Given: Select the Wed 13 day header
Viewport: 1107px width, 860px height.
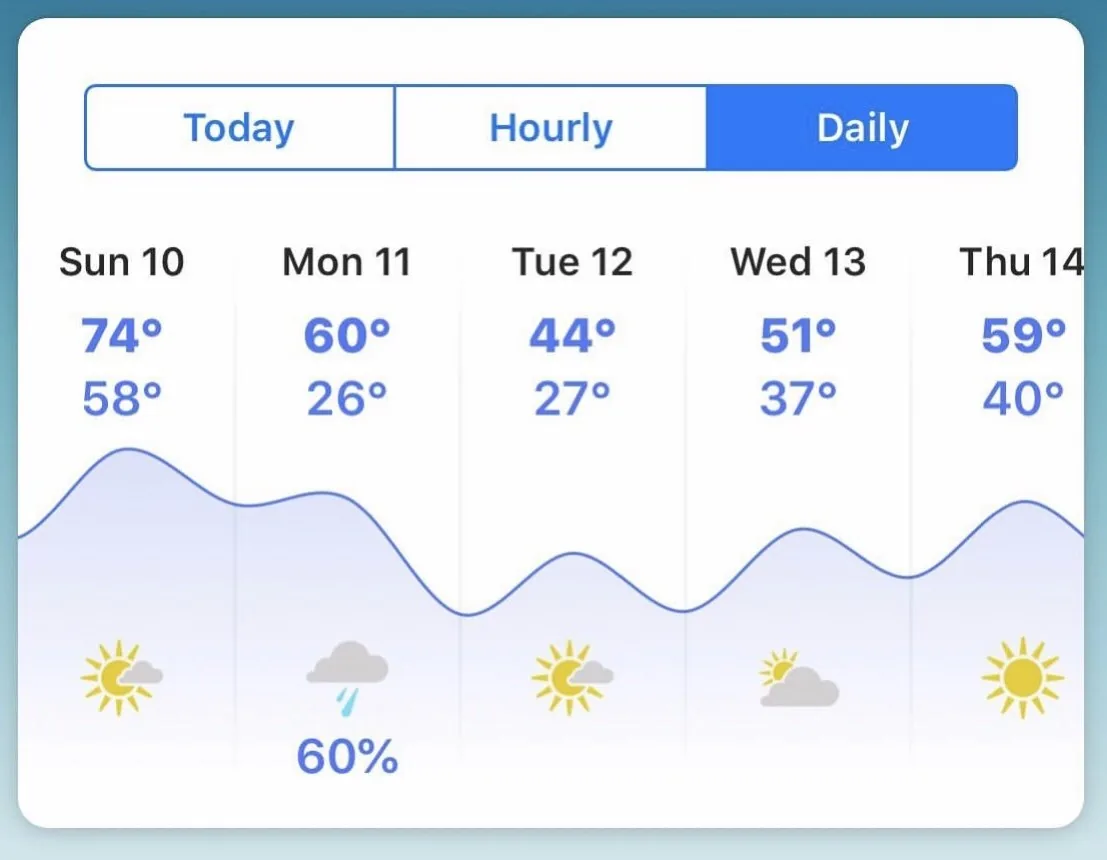Looking at the screenshot, I should 798,262.
